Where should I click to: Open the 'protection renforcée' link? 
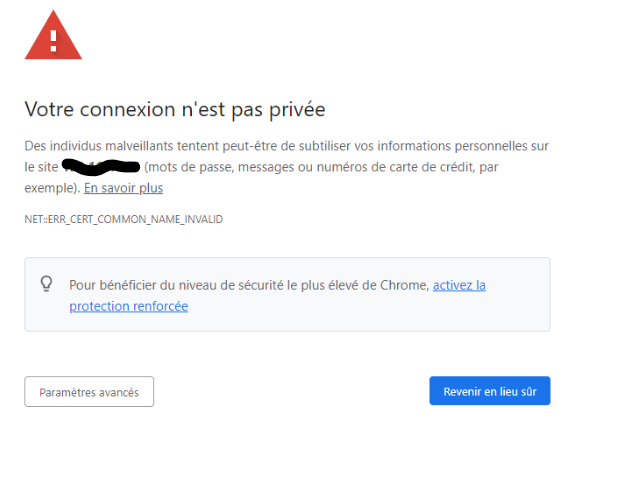128,306
